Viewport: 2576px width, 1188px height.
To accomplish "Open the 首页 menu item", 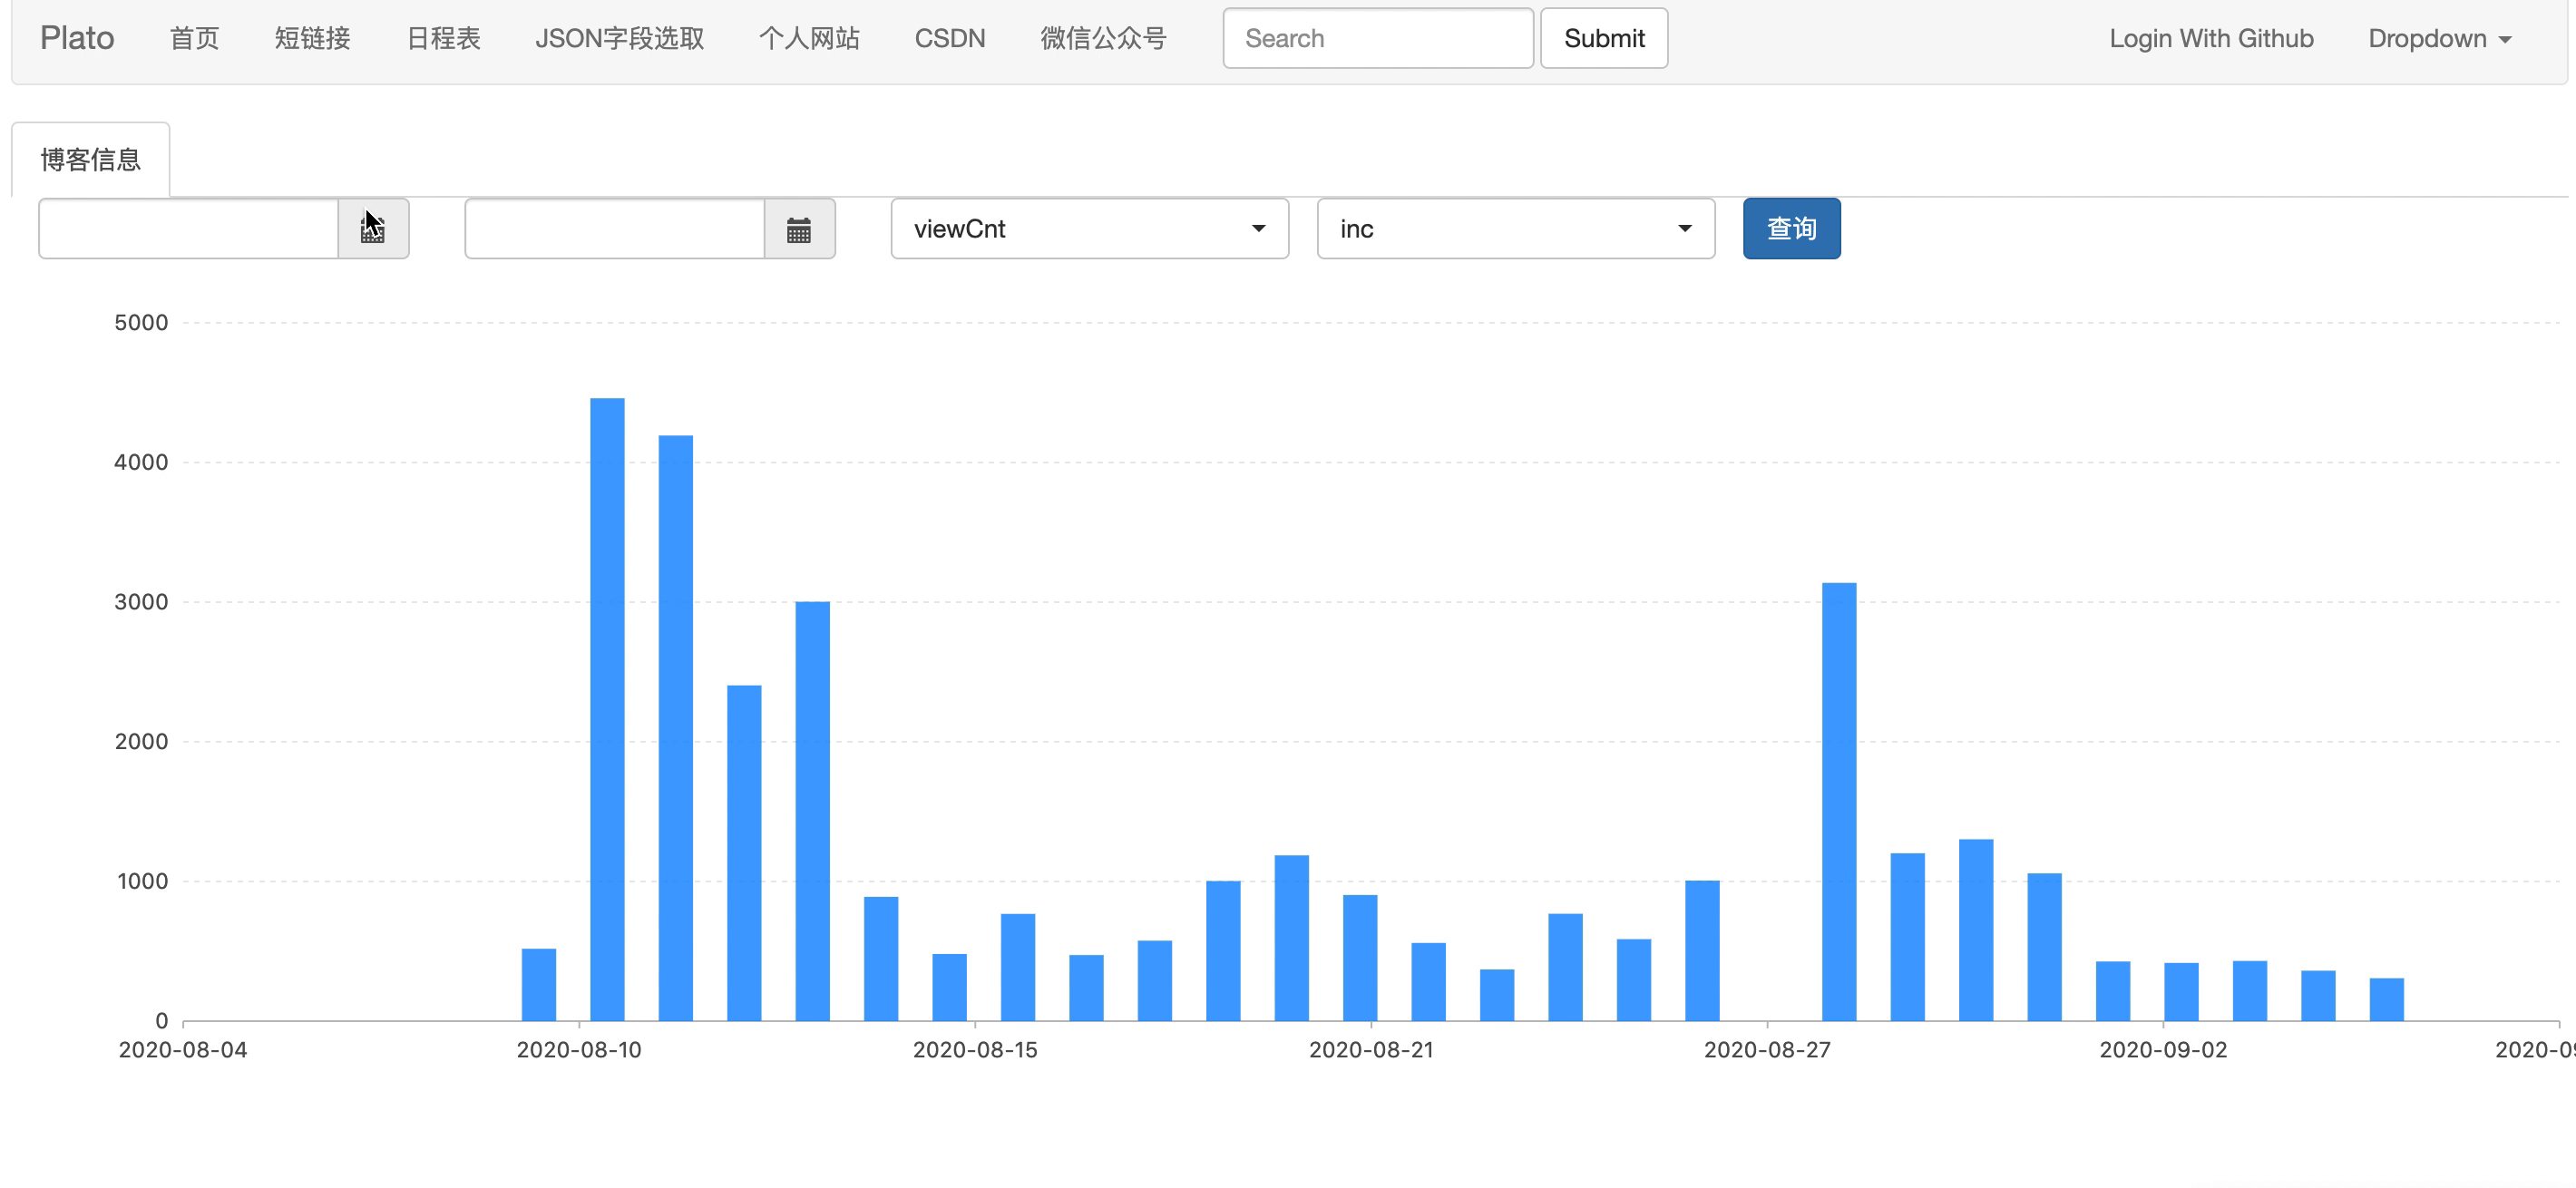I will pos(194,36).
